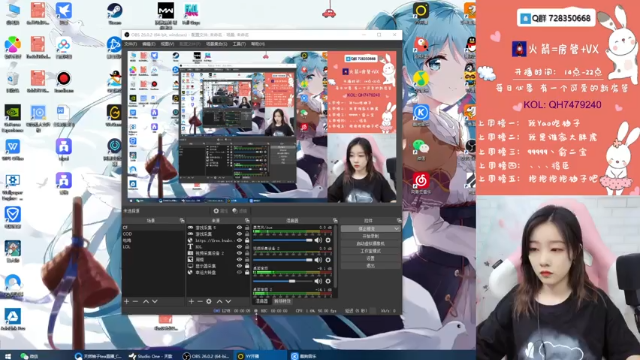
Task: Open source properties gear in sources toolbar
Action: [209, 301]
